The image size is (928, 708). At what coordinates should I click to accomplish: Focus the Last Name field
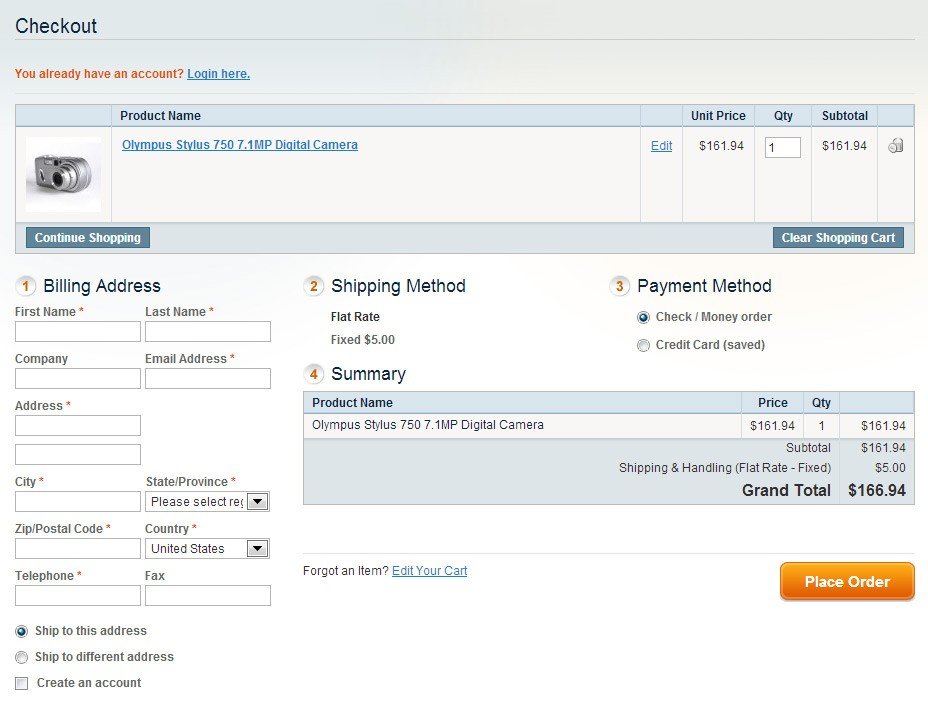tap(208, 332)
